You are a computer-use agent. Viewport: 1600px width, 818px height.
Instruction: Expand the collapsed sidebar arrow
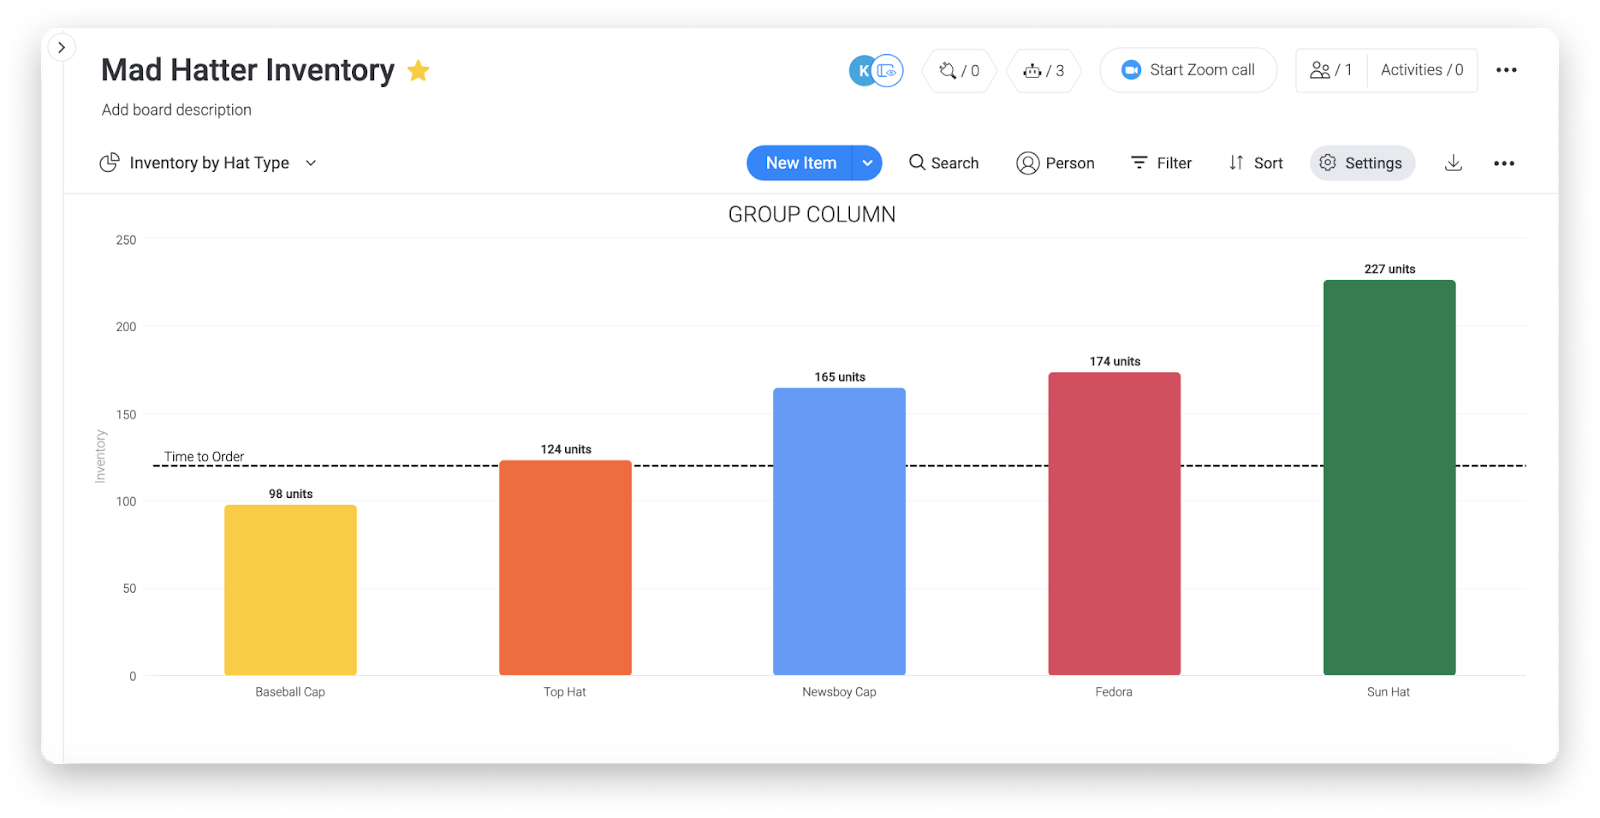coord(62,47)
